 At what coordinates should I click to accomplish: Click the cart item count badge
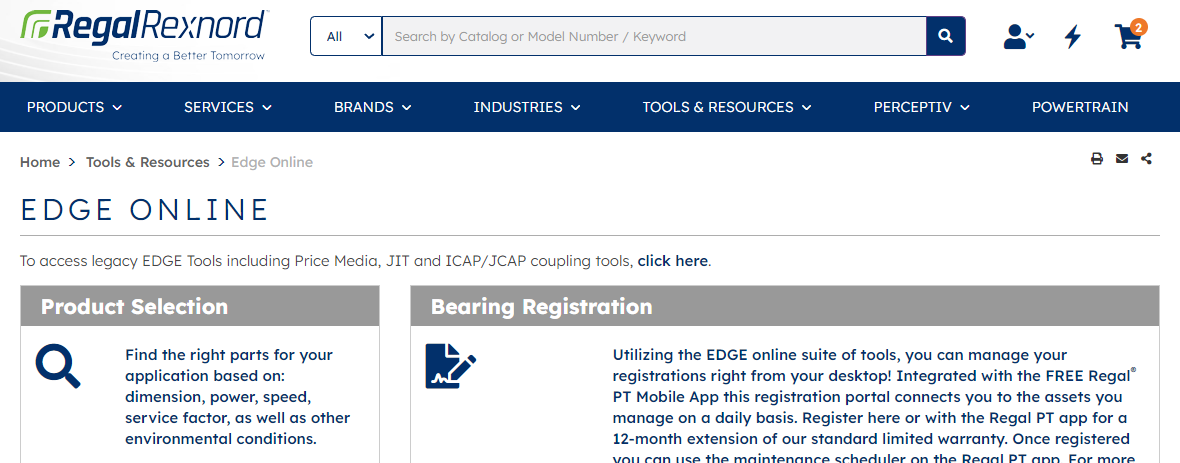click(1139, 28)
